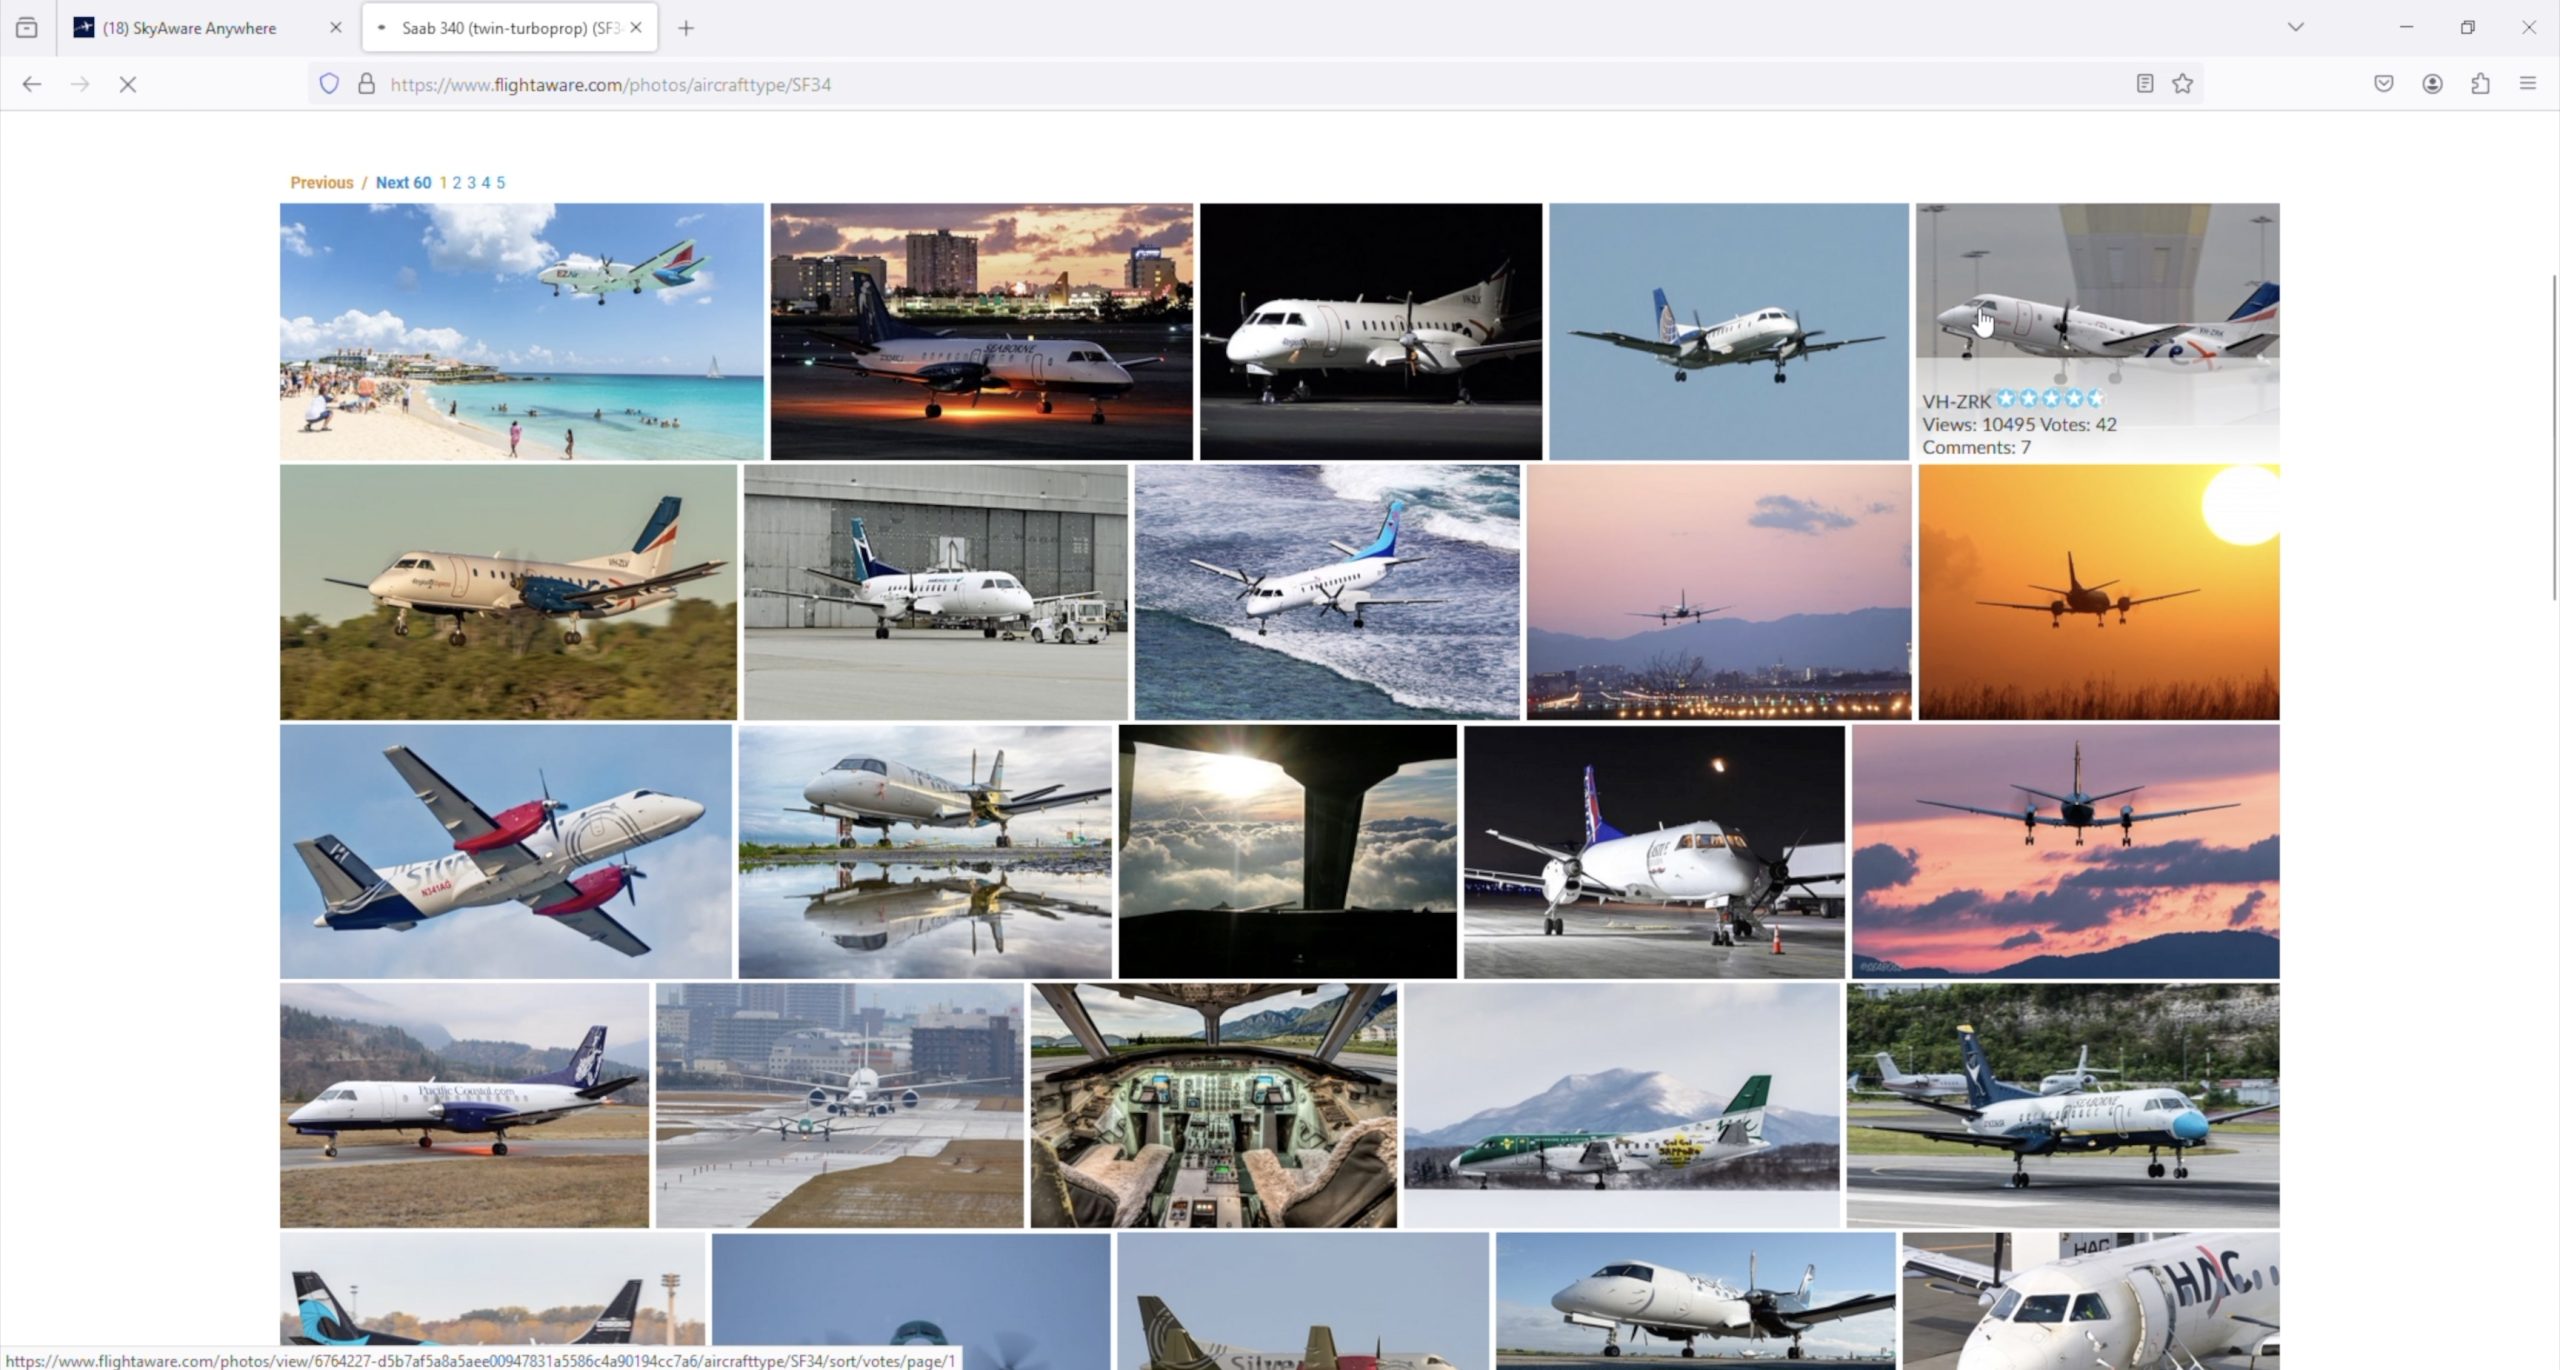Go to Next 60 photos
This screenshot has height=1370, width=2560.
(403, 183)
